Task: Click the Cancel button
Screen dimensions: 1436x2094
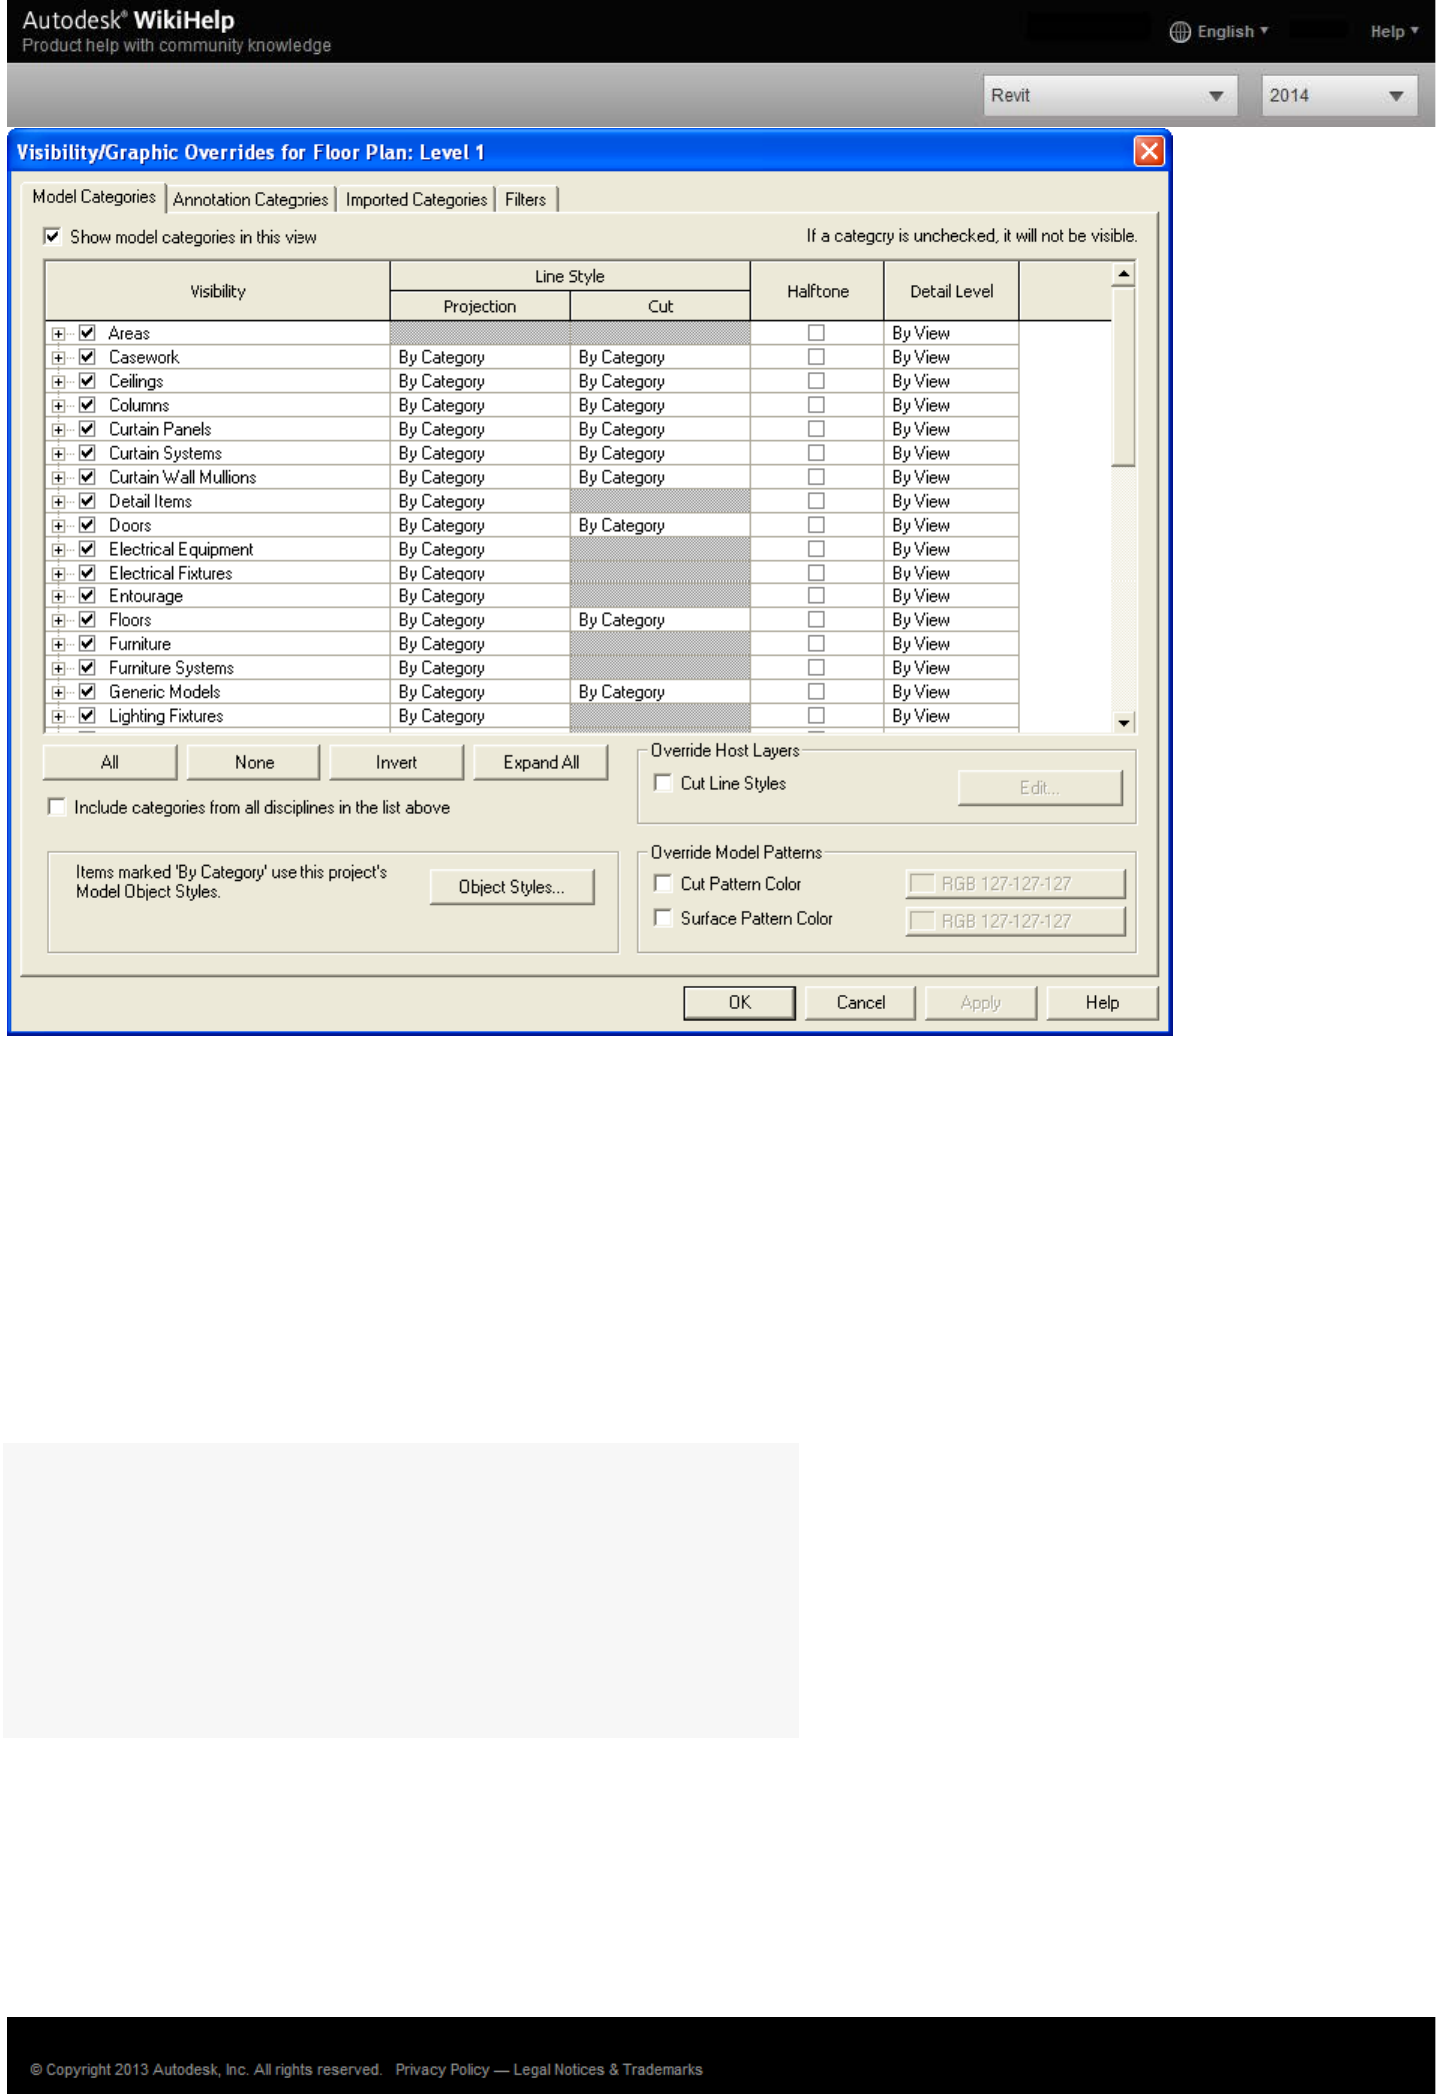Action: pyautogui.click(x=860, y=1002)
